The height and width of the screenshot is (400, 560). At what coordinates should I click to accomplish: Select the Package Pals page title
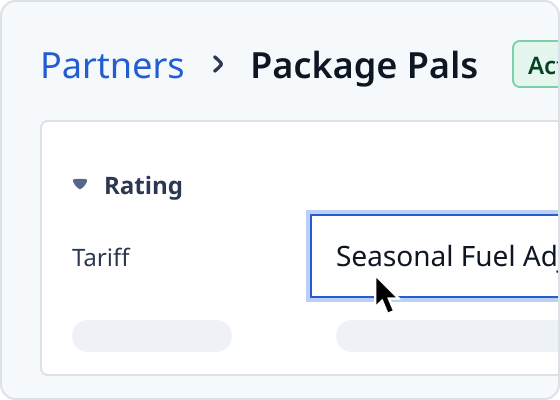[364, 66]
